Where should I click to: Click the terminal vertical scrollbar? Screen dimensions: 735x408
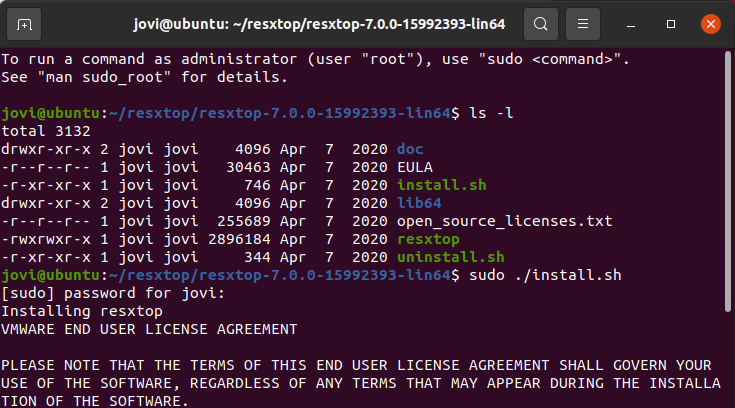[728, 181]
